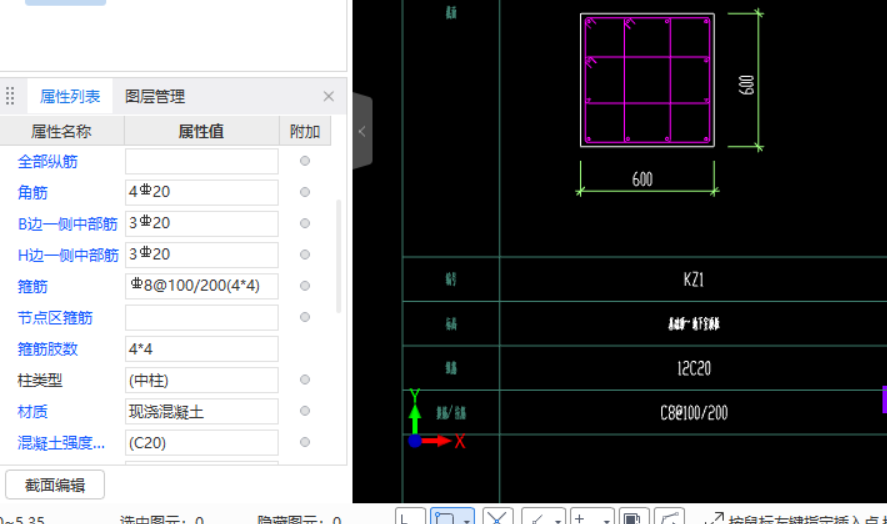The image size is (887, 524).
Task: Click the H边一侧中部筋 property name
Action: tap(68, 255)
